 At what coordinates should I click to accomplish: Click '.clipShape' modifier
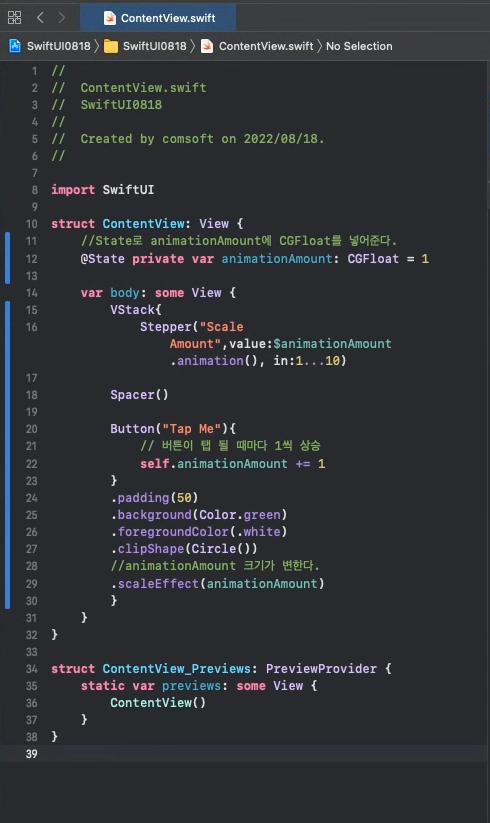point(147,549)
